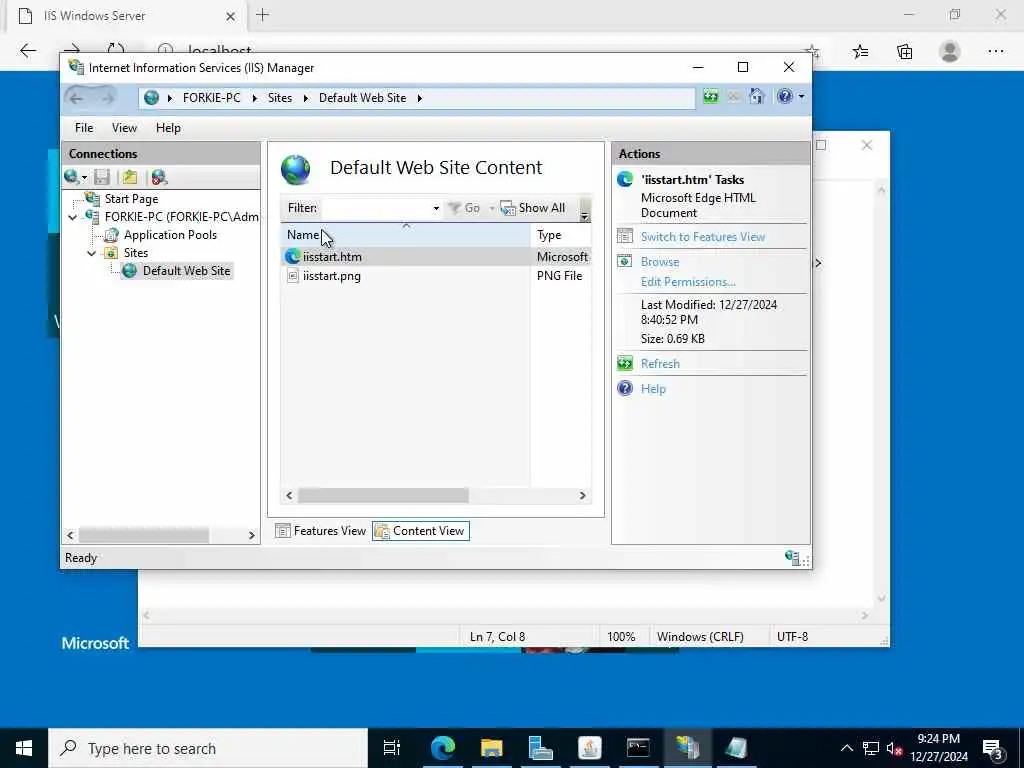The height and width of the screenshot is (768, 1024).
Task: Click the Edge icon beside 'iisstart.htm' Tasks
Action: click(x=625, y=179)
